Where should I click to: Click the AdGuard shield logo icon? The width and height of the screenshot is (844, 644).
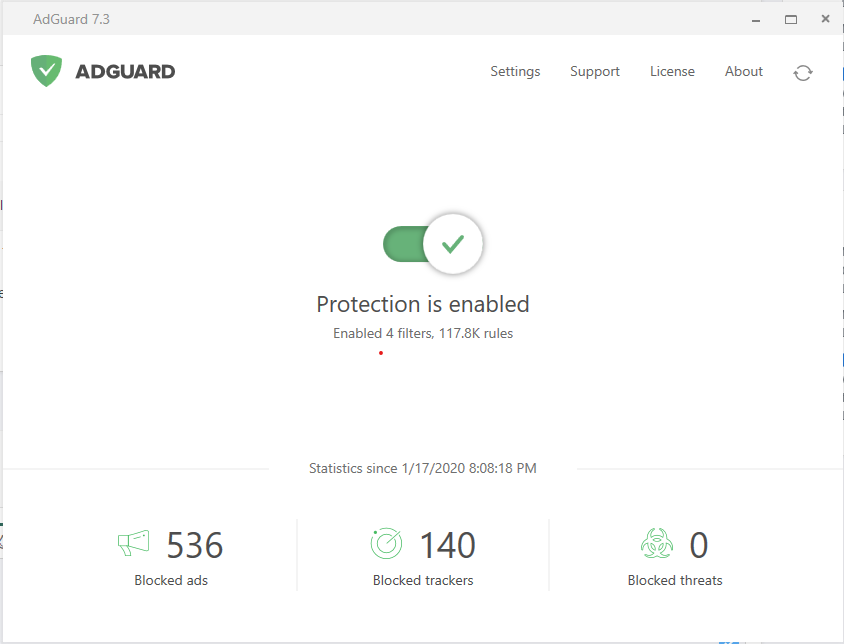[x=46, y=71]
